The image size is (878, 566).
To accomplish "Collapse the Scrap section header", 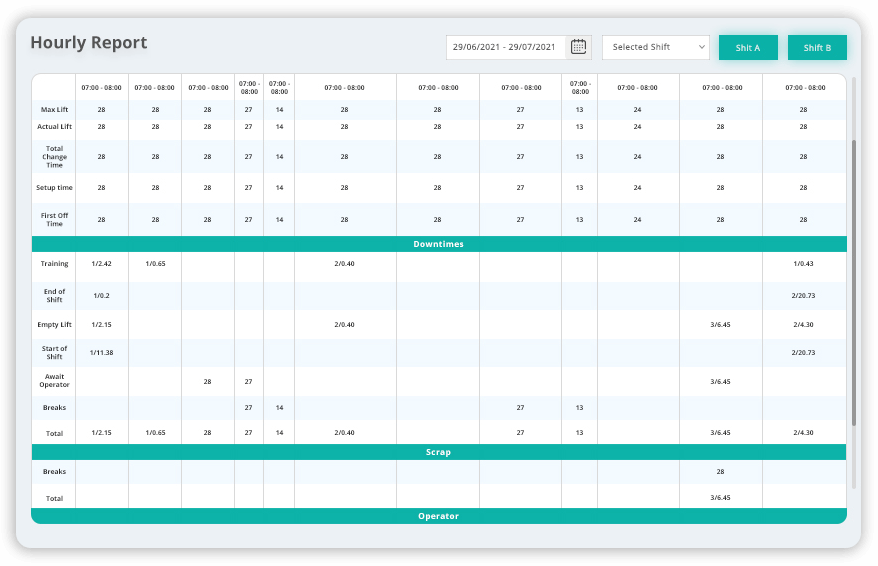I will [438, 452].
